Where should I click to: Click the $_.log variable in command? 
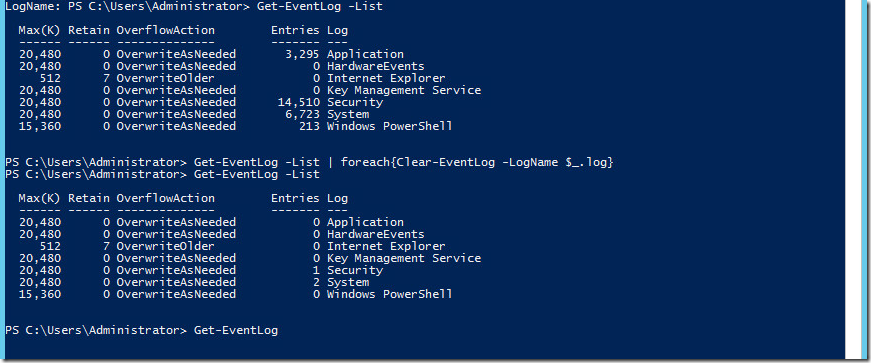pos(584,162)
